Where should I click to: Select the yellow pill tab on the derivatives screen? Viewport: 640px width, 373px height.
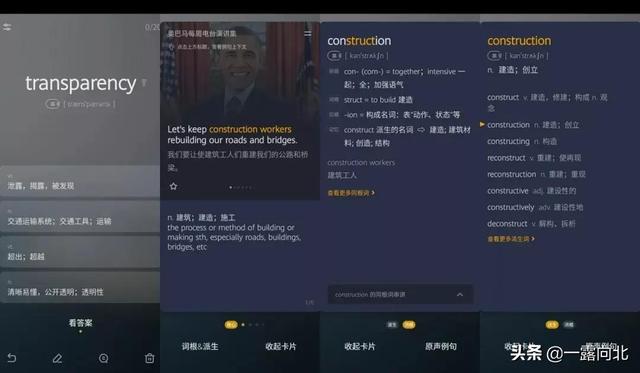pos(552,325)
